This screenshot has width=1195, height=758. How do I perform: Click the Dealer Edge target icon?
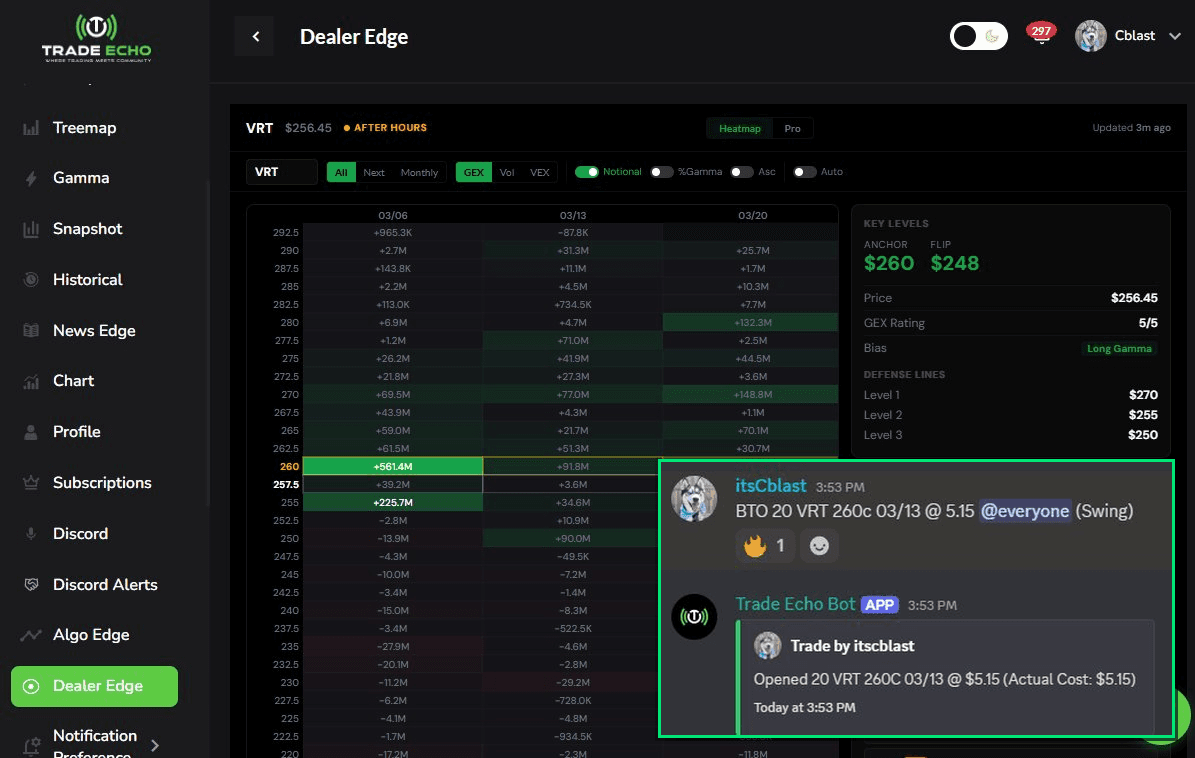[31, 686]
